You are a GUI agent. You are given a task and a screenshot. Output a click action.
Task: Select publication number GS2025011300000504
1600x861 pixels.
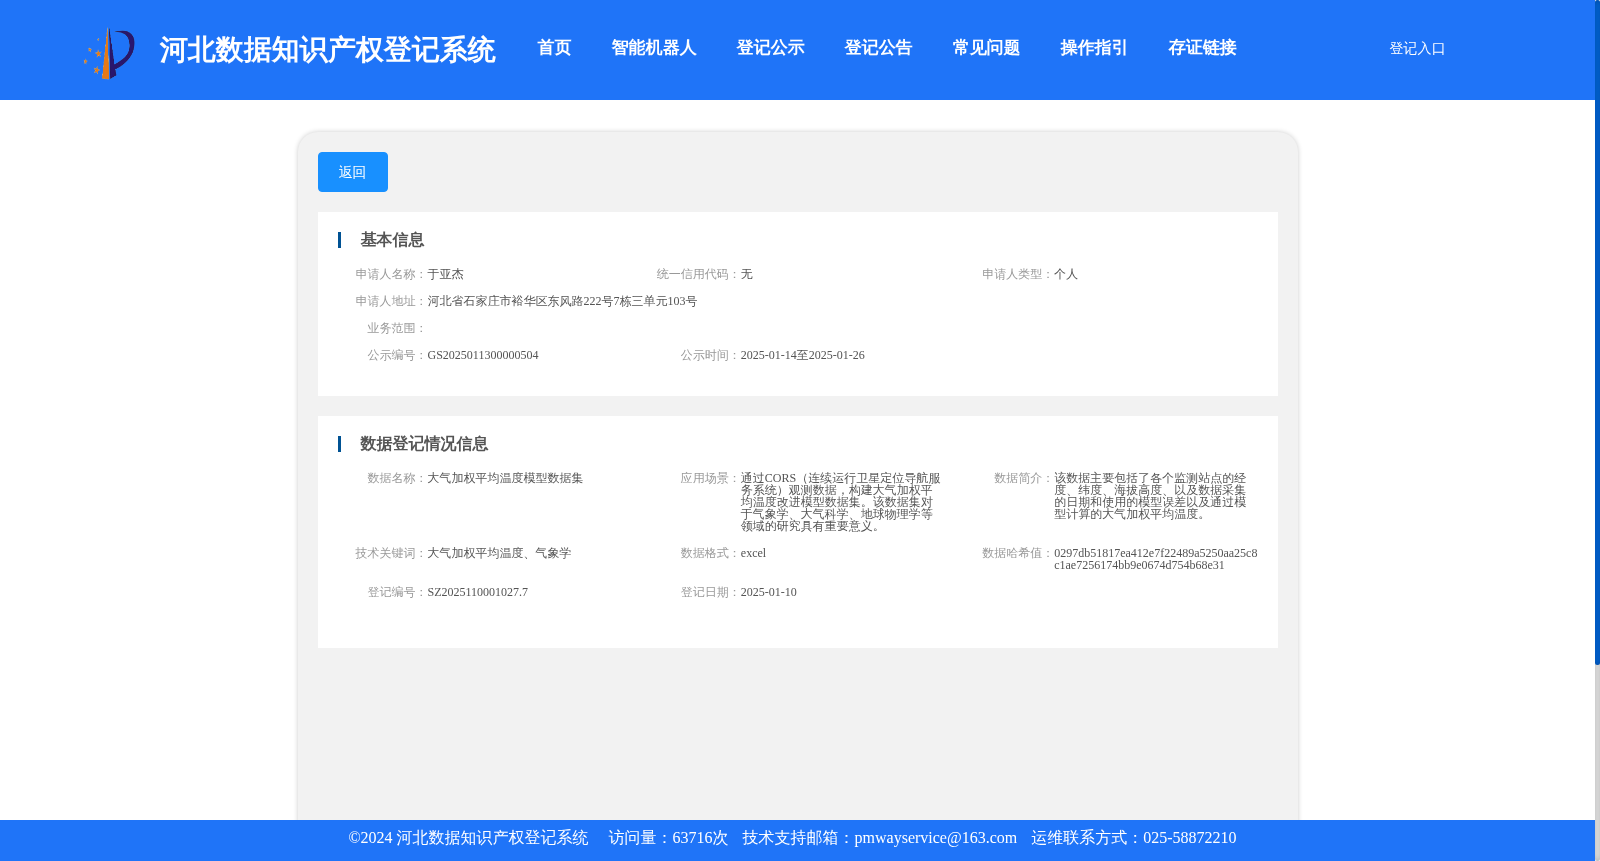click(x=483, y=355)
